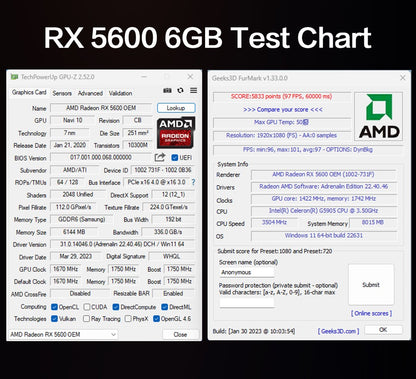Toggle the UEFI checkbox
Image resolution: width=416 pixels, height=379 pixels.
[x=174, y=157]
